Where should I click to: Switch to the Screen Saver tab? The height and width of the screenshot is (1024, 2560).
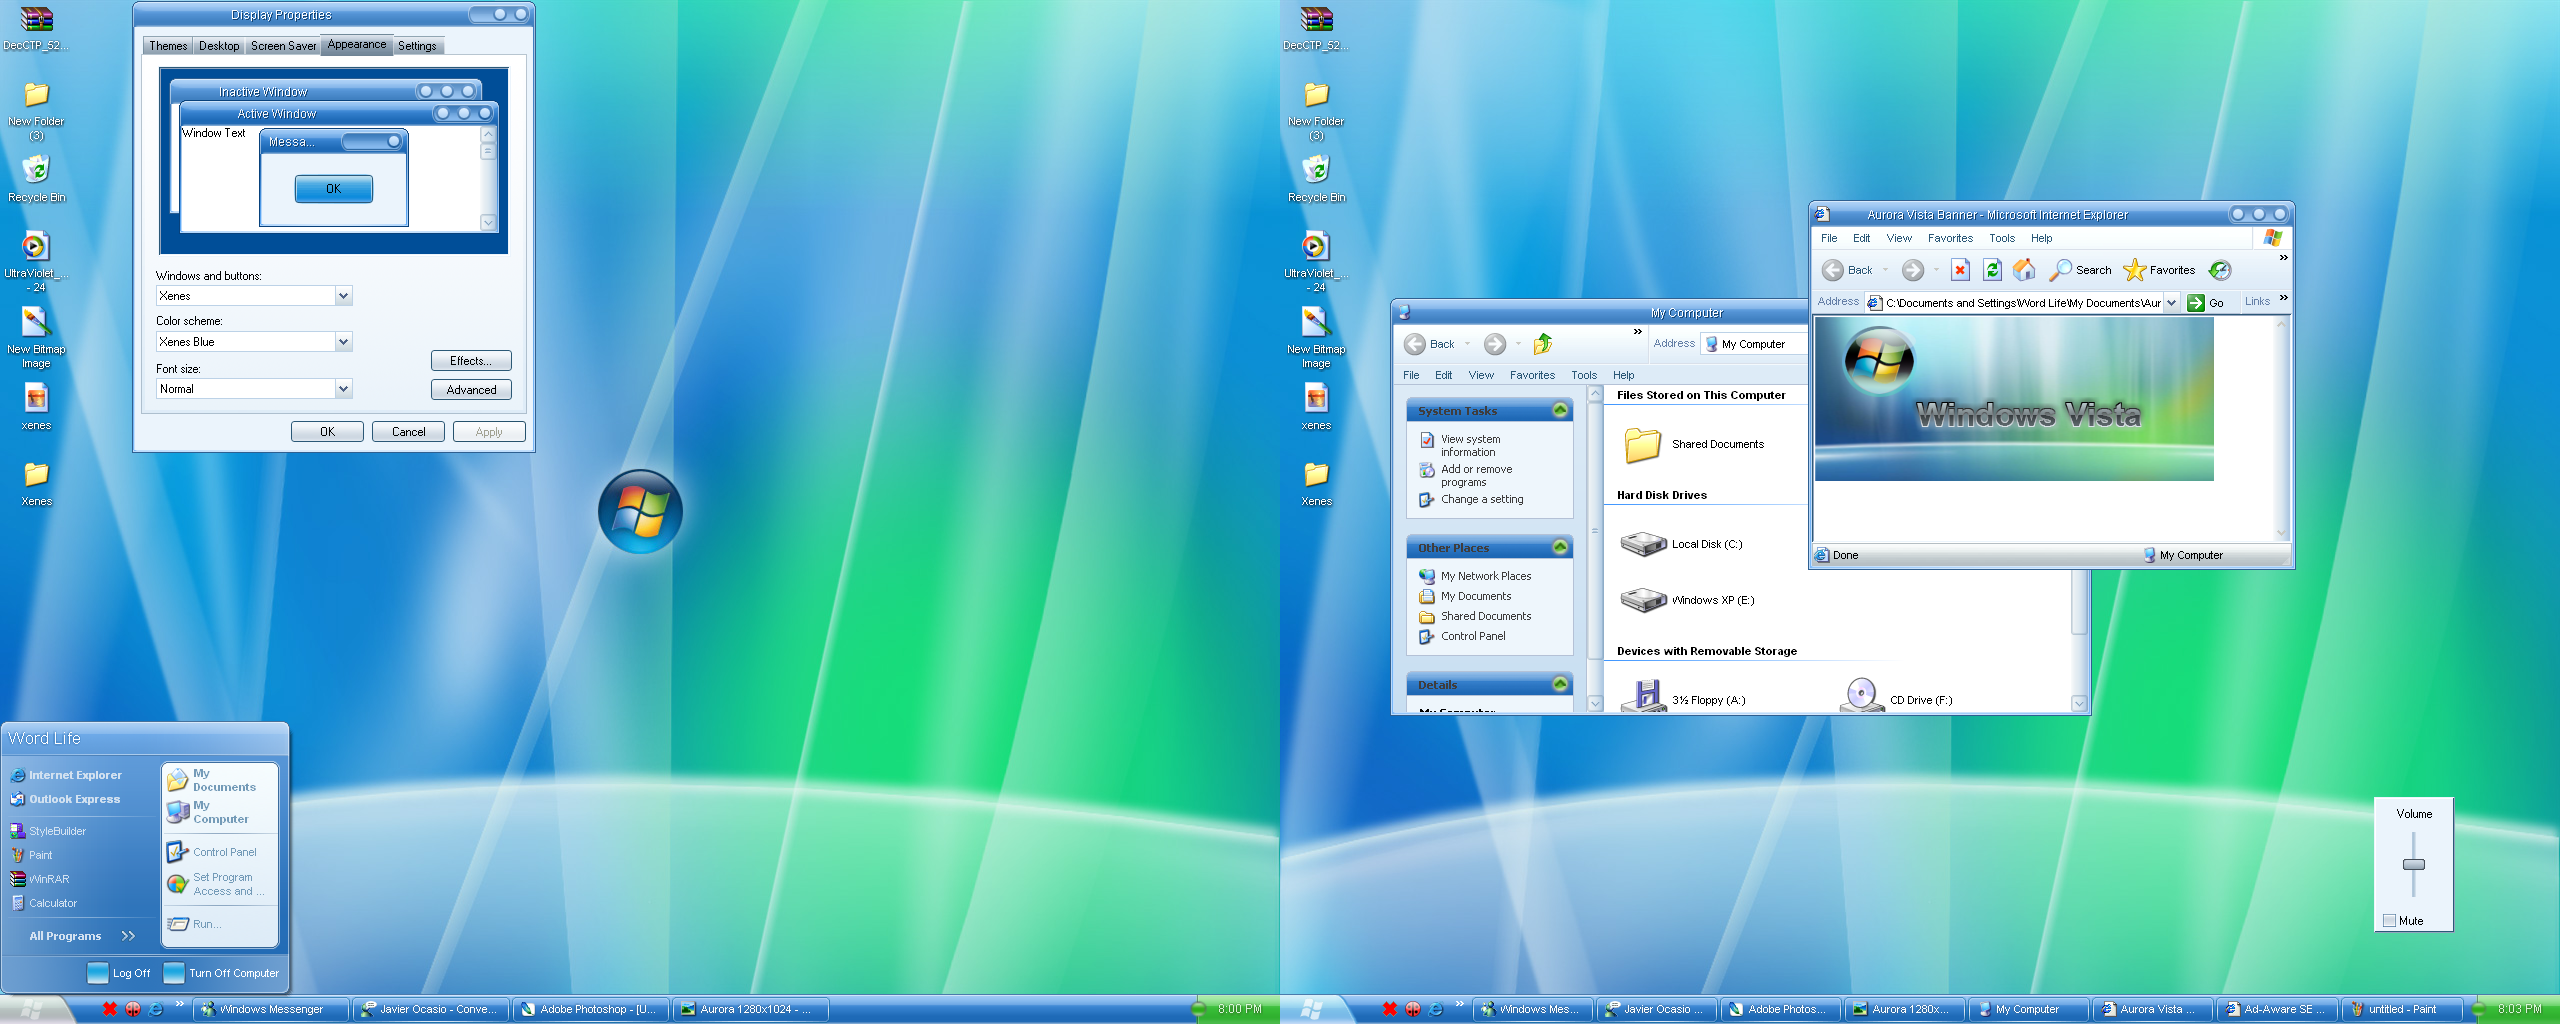(x=283, y=46)
